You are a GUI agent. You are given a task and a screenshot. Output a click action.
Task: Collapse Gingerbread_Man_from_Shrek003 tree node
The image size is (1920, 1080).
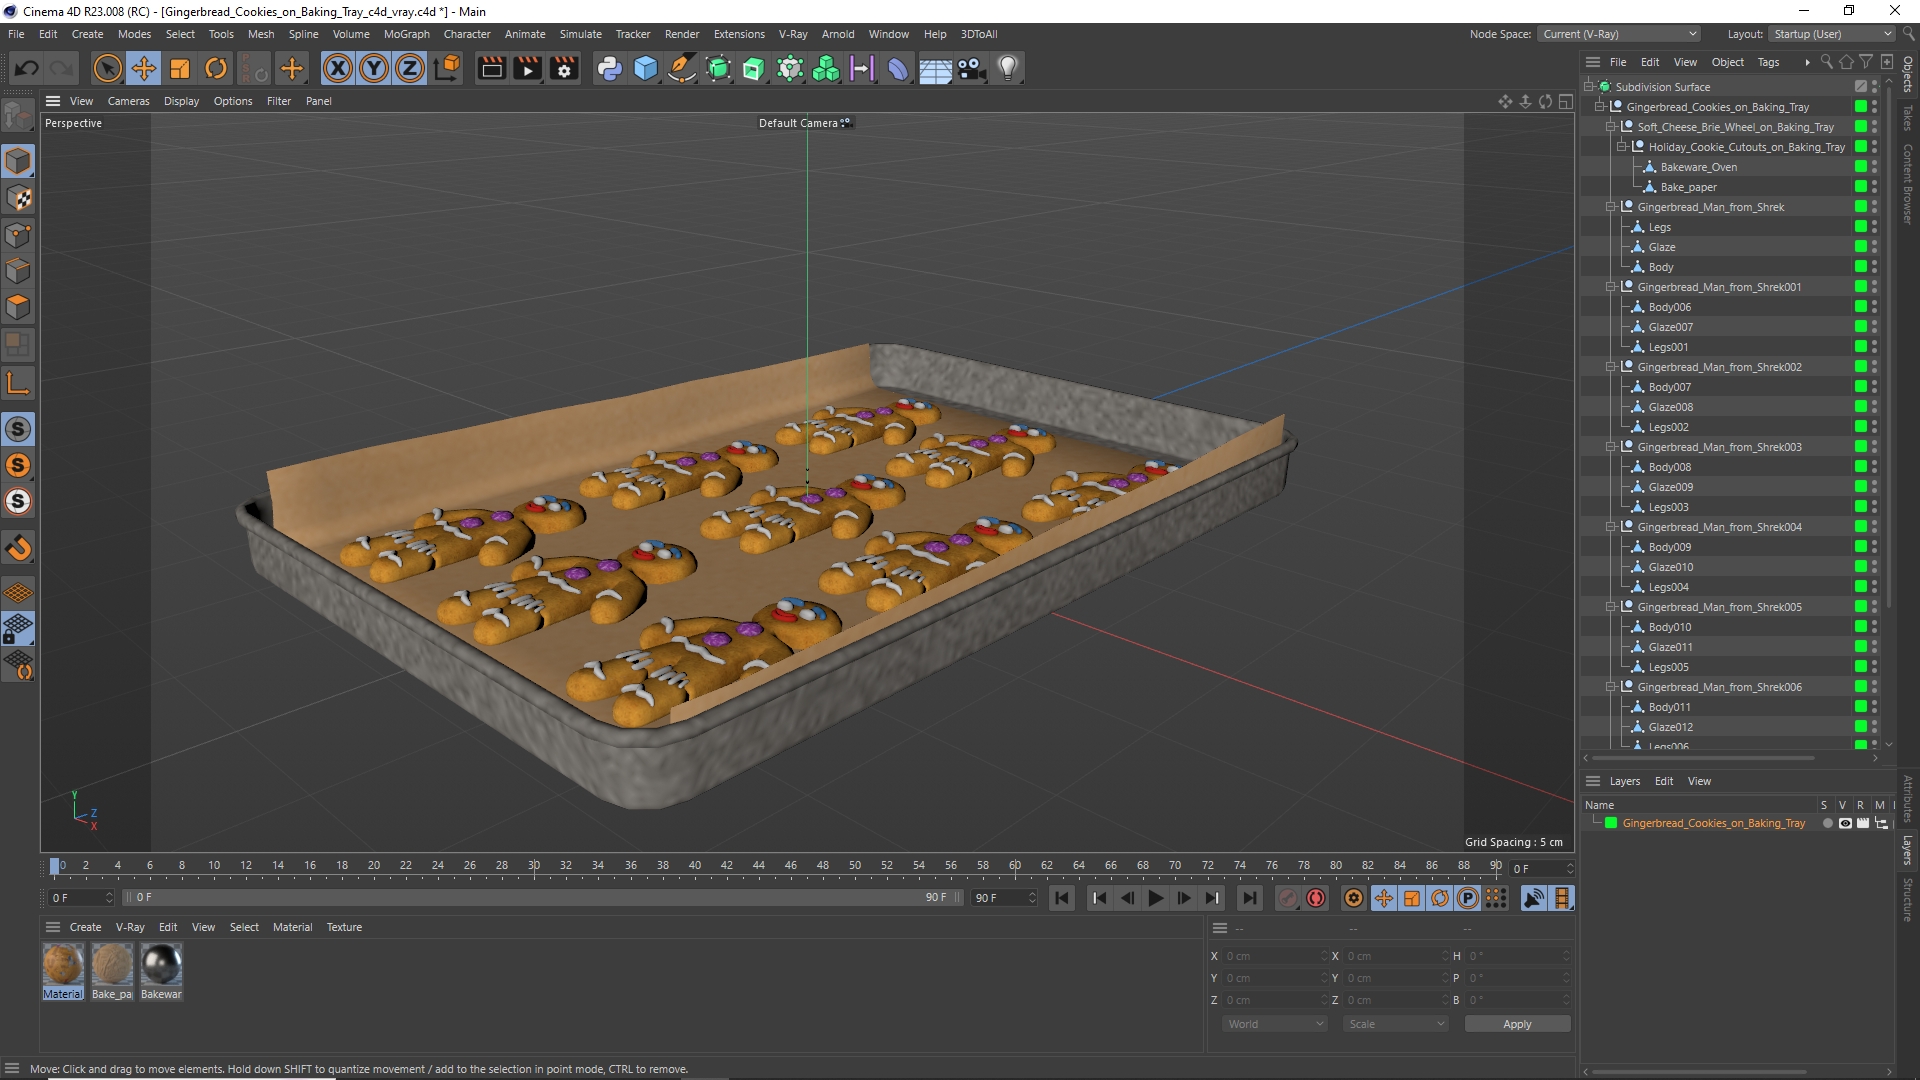tap(1610, 447)
